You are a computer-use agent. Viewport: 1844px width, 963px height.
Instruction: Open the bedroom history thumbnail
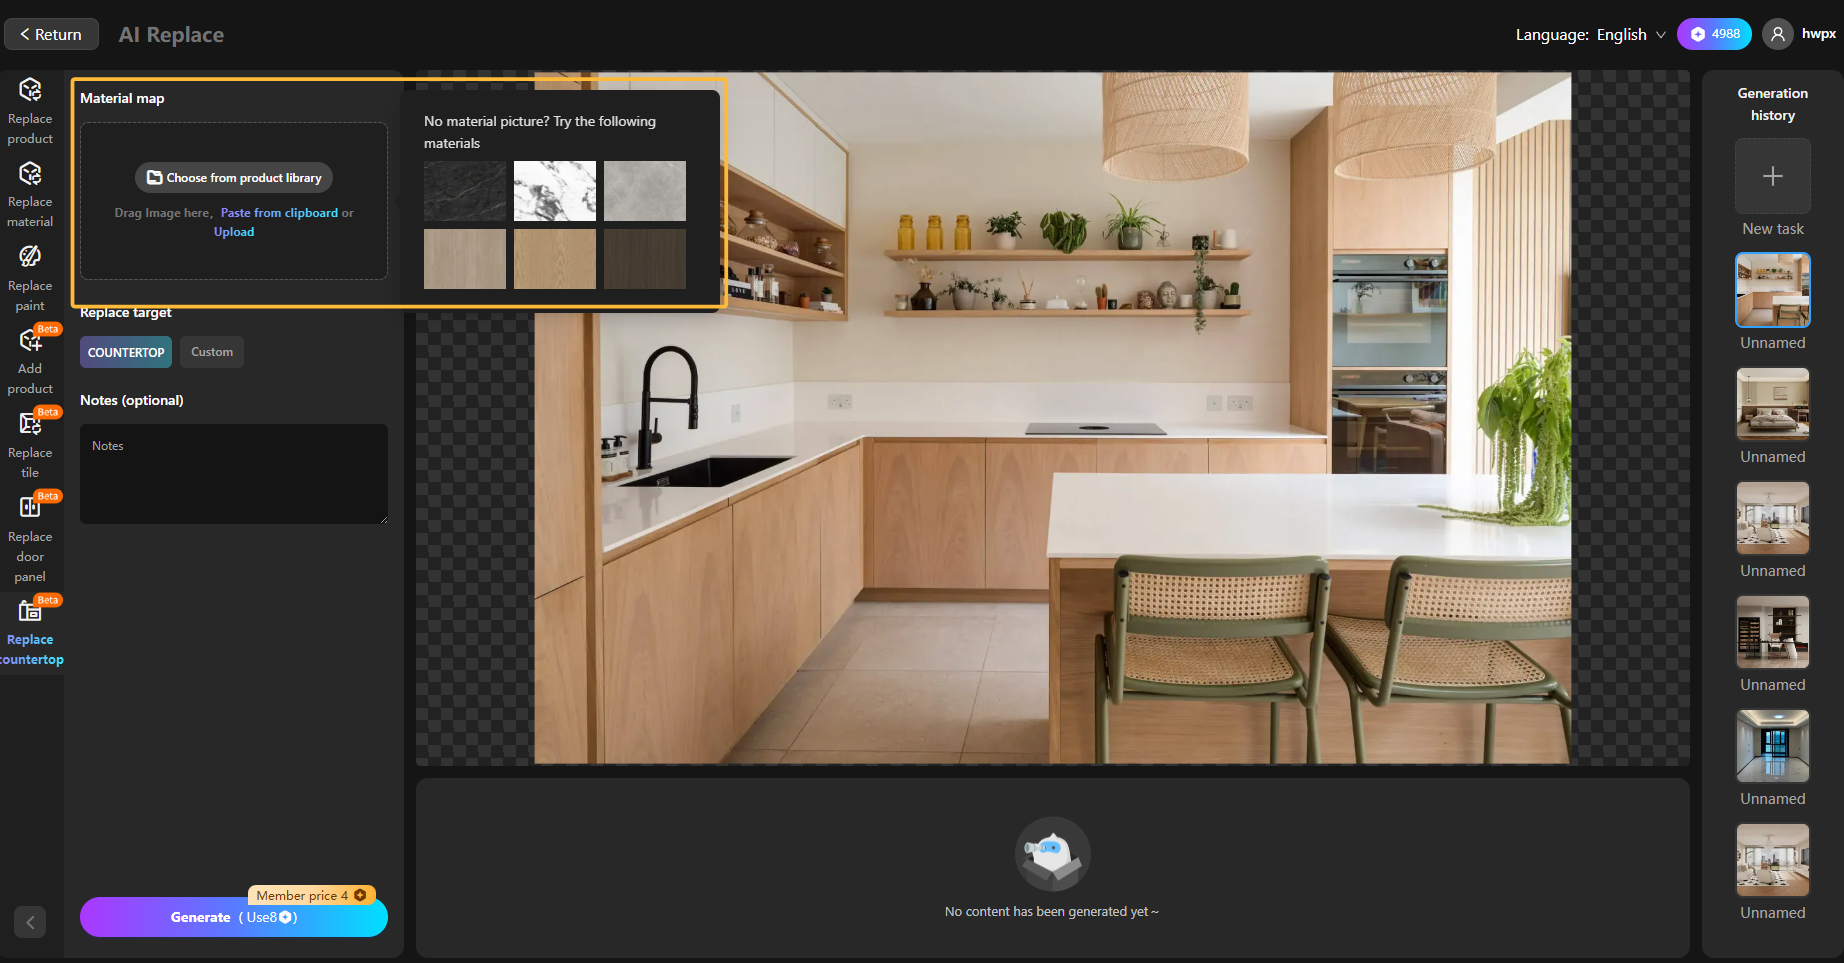tap(1773, 404)
